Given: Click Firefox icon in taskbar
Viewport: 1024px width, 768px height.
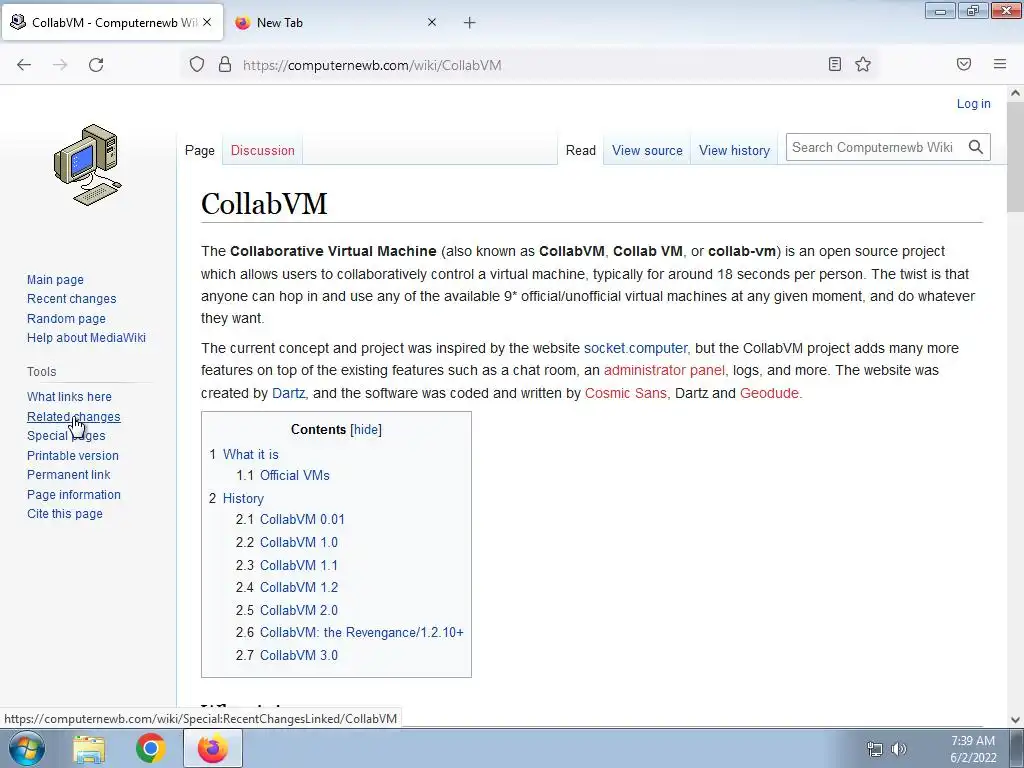Looking at the screenshot, I should pos(212,748).
